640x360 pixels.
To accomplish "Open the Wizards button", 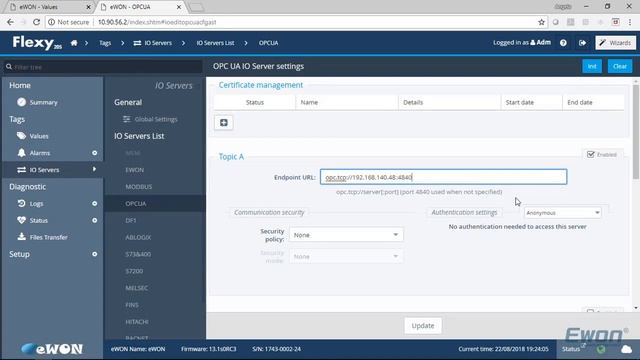I will pyautogui.click(x=616, y=42).
